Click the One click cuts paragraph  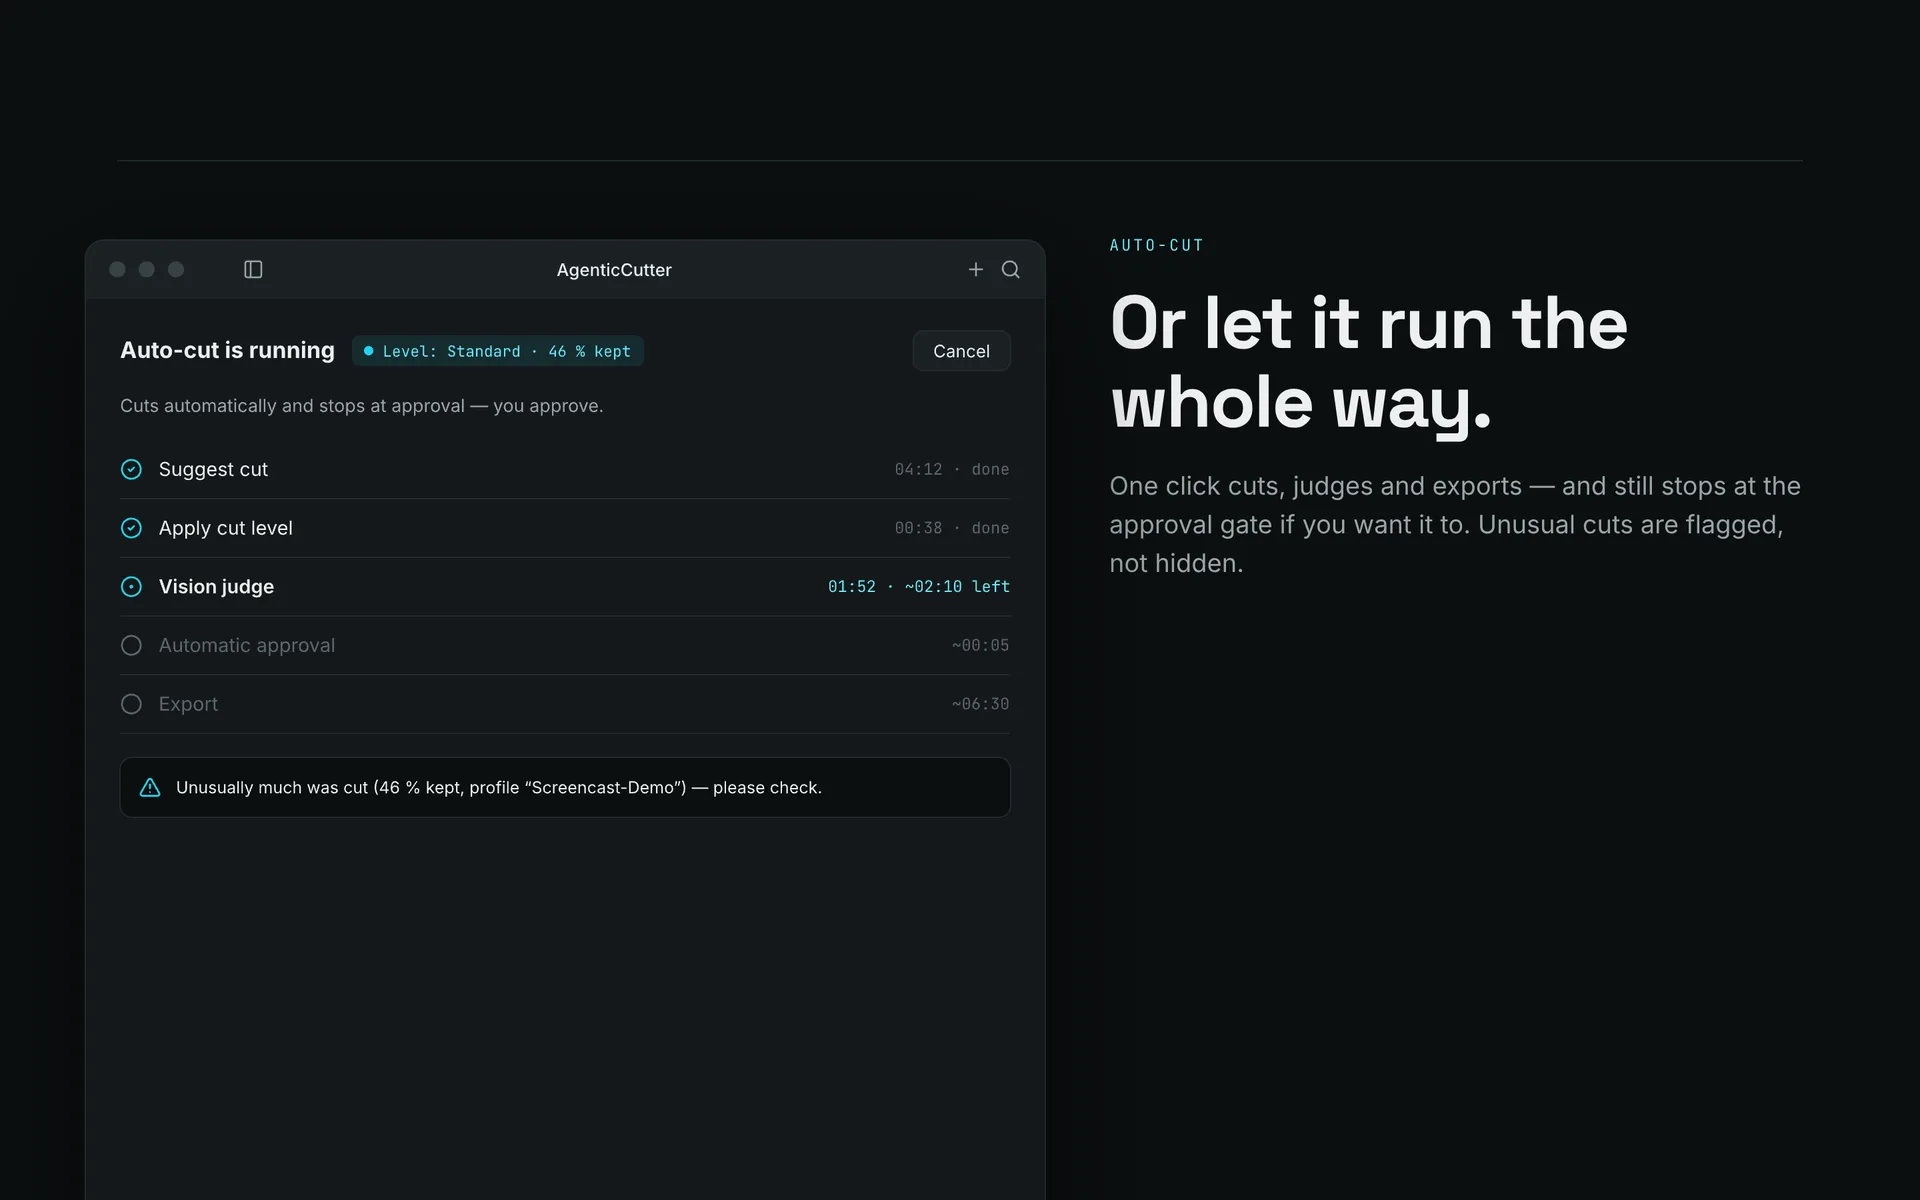pyautogui.click(x=1455, y=524)
